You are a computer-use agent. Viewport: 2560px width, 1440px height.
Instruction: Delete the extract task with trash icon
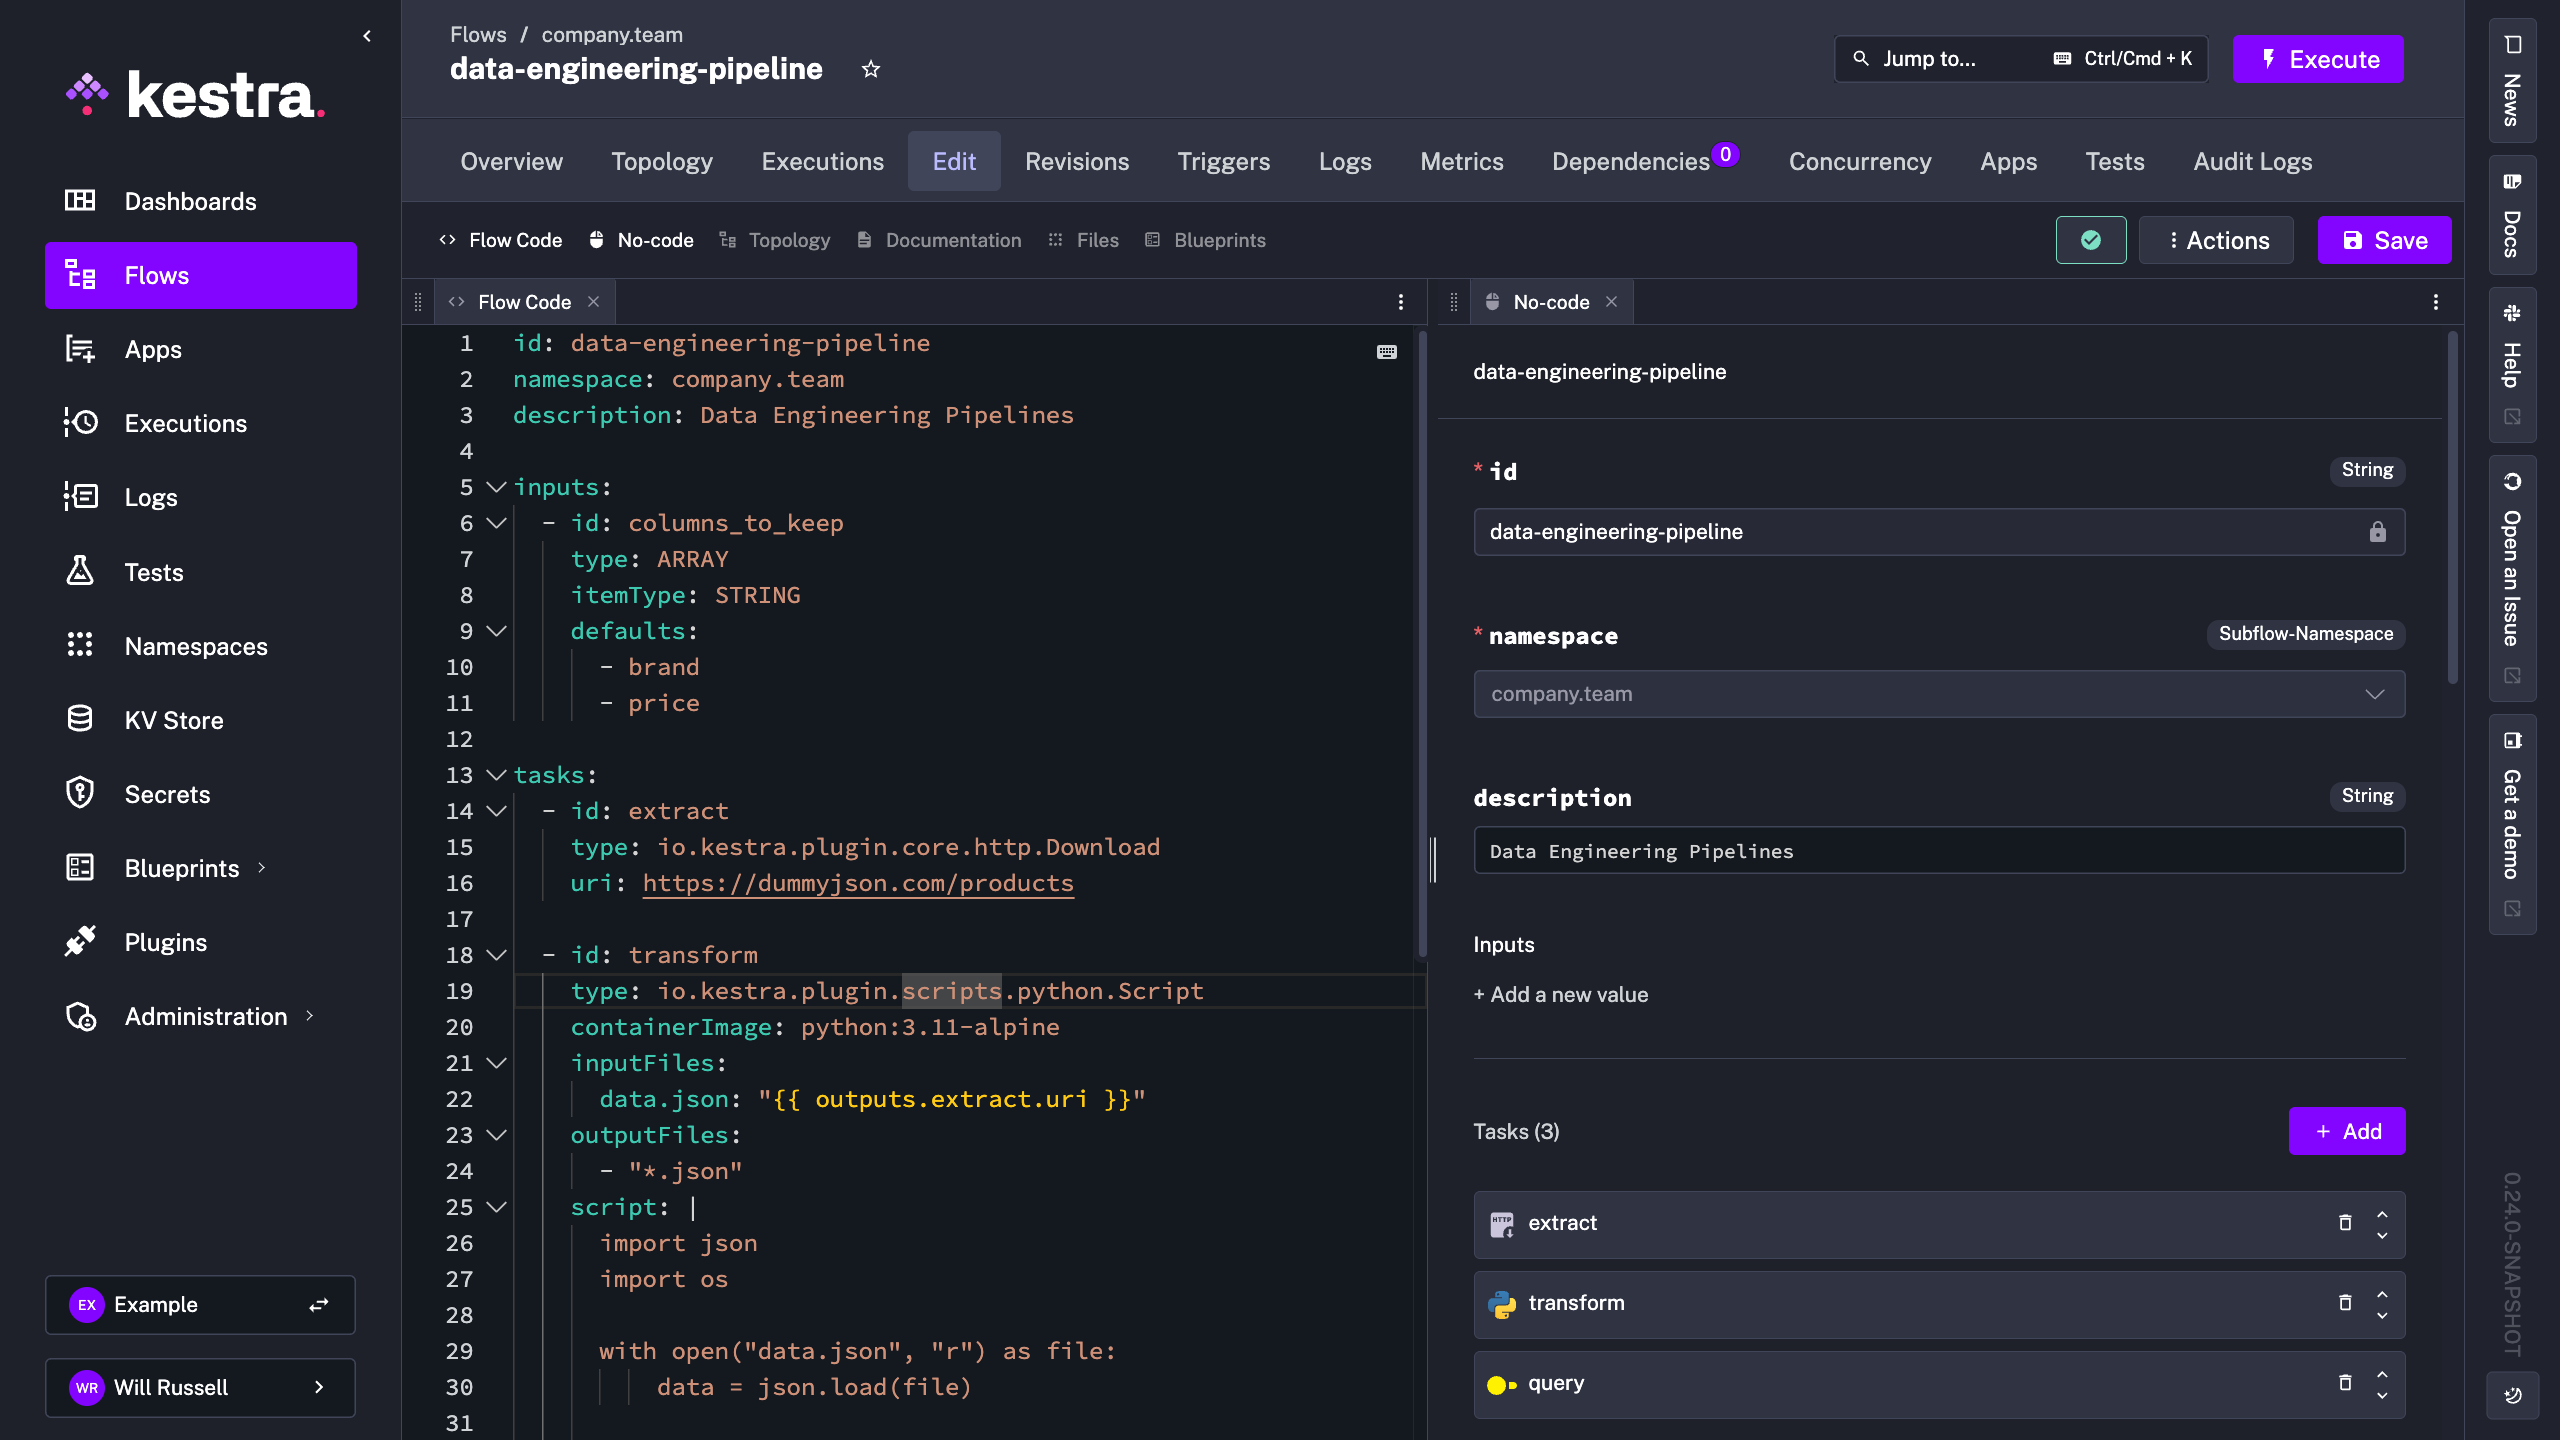coord(2345,1222)
